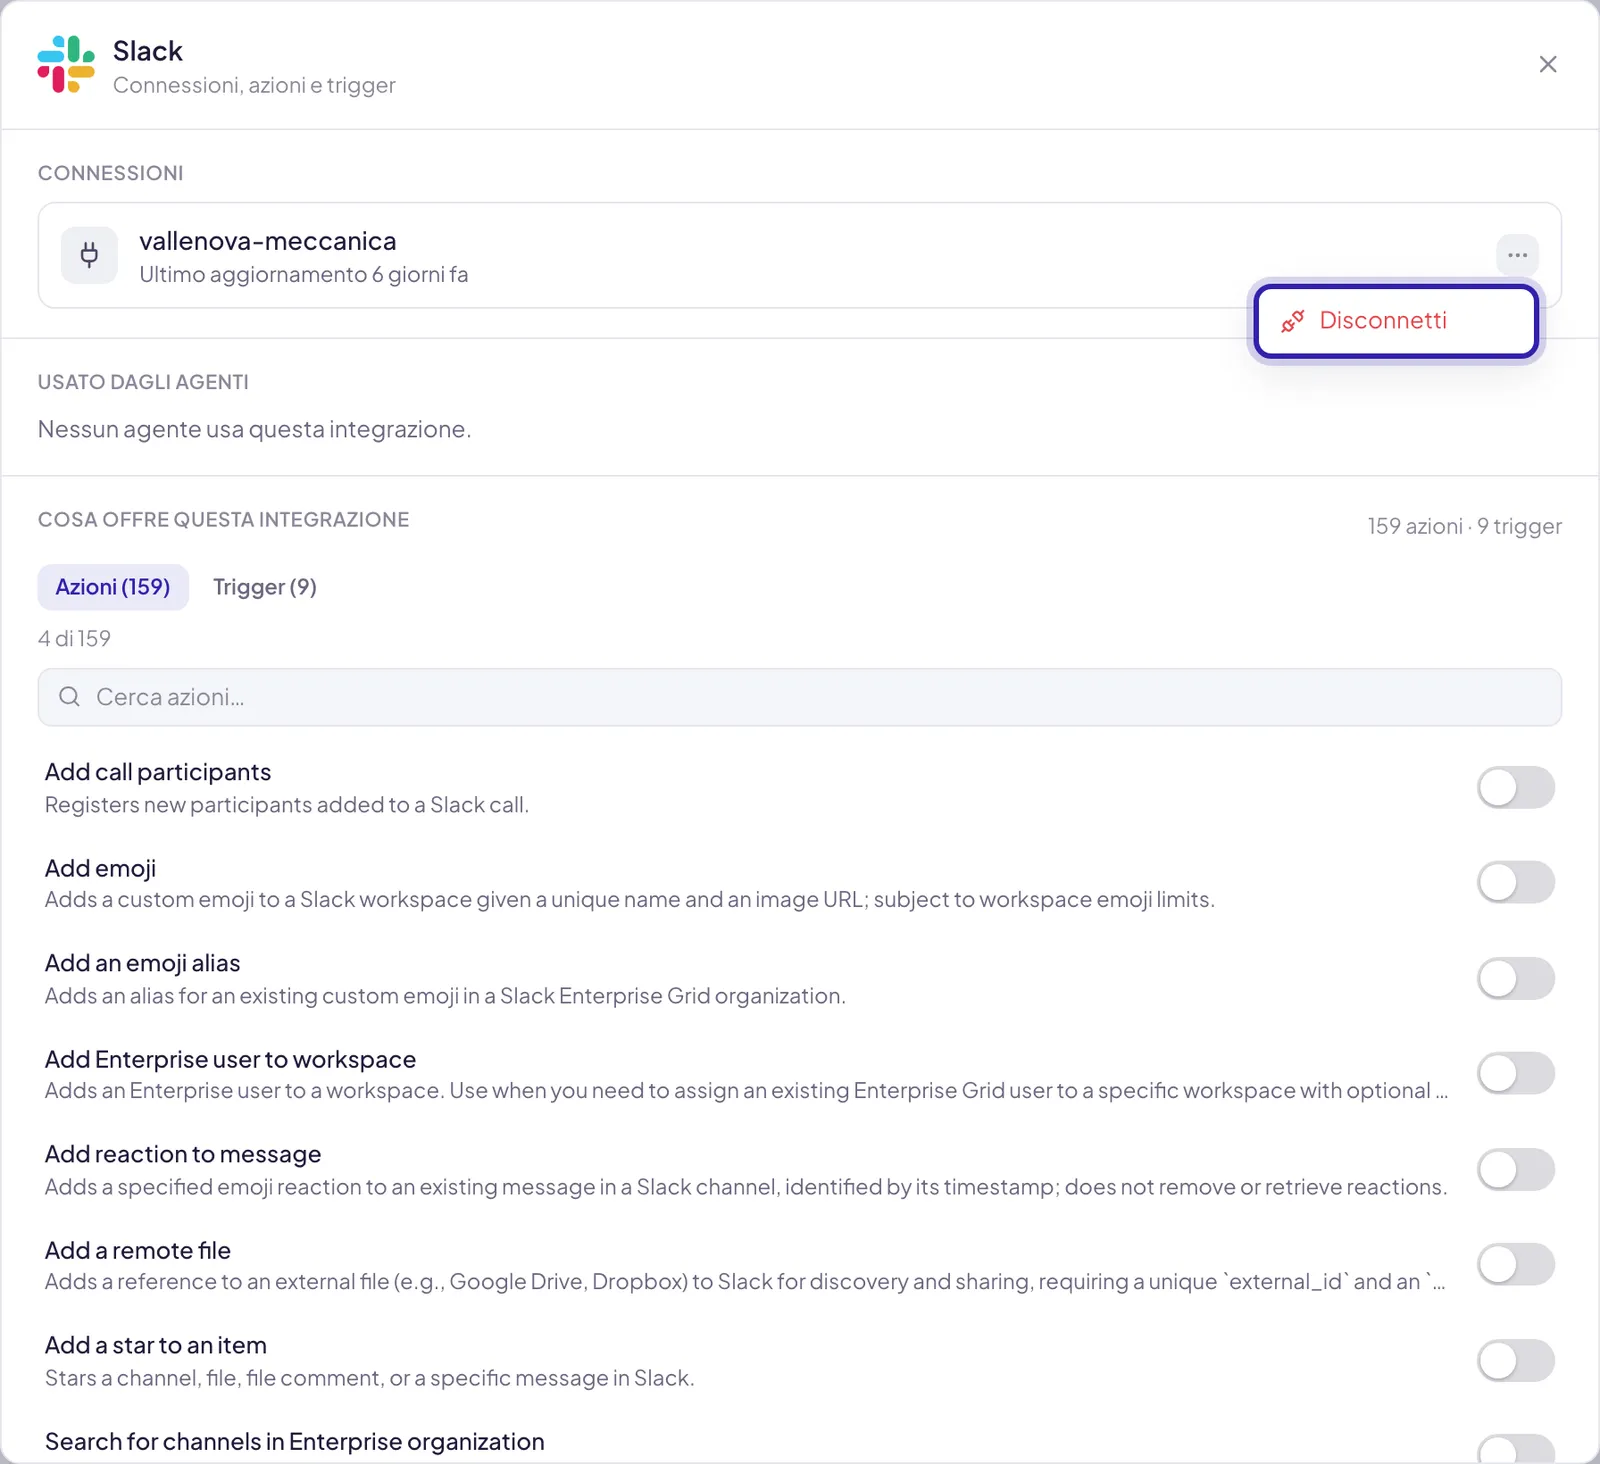This screenshot has height=1464, width=1600.
Task: Click the Slack logo icon
Action: point(66,64)
